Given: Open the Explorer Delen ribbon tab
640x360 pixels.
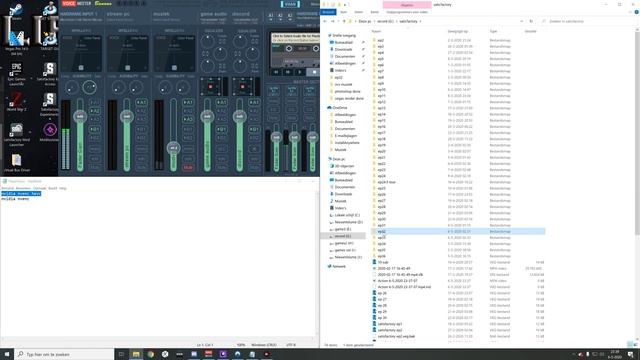Looking at the screenshot, I should [x=358, y=12].
